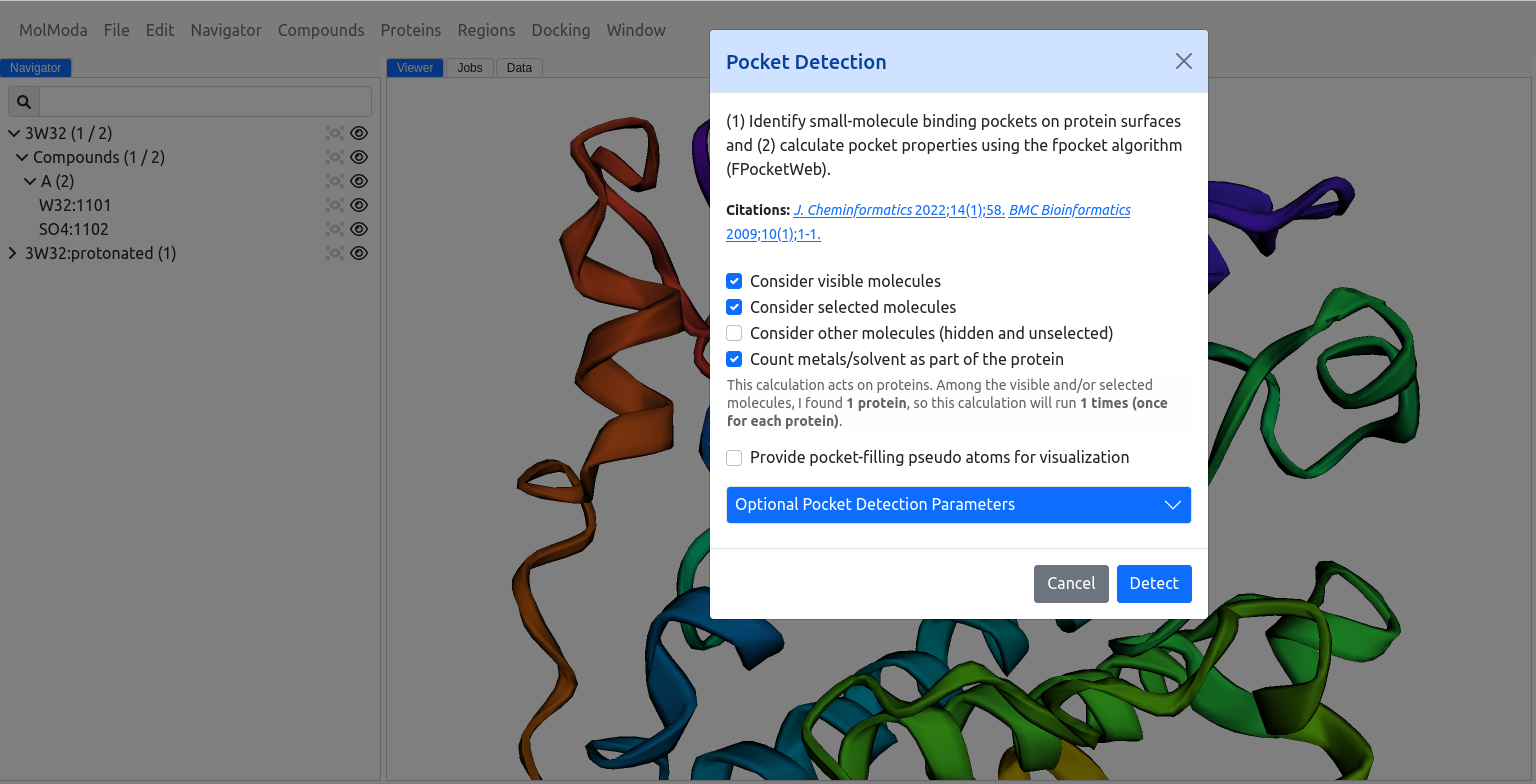Viewport: 1536px width, 784px height.
Task: Expand Optional Pocket Detection Parameters
Action: click(x=958, y=505)
